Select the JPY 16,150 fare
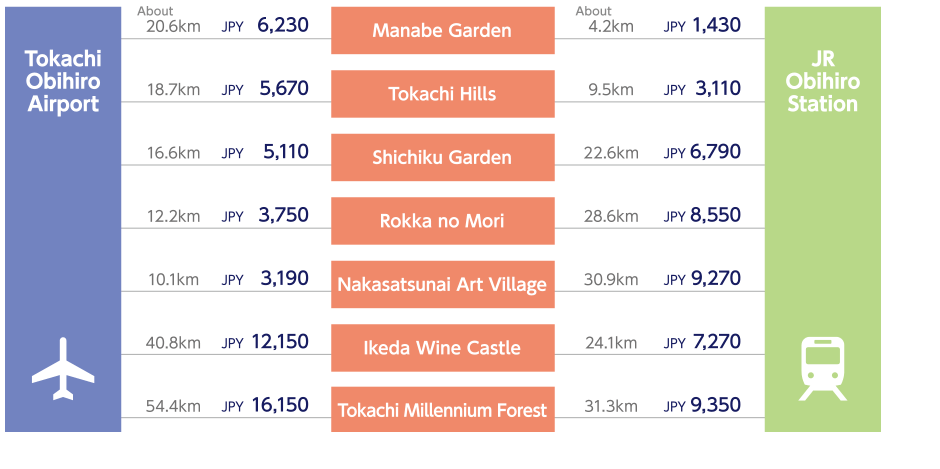 click(x=265, y=405)
